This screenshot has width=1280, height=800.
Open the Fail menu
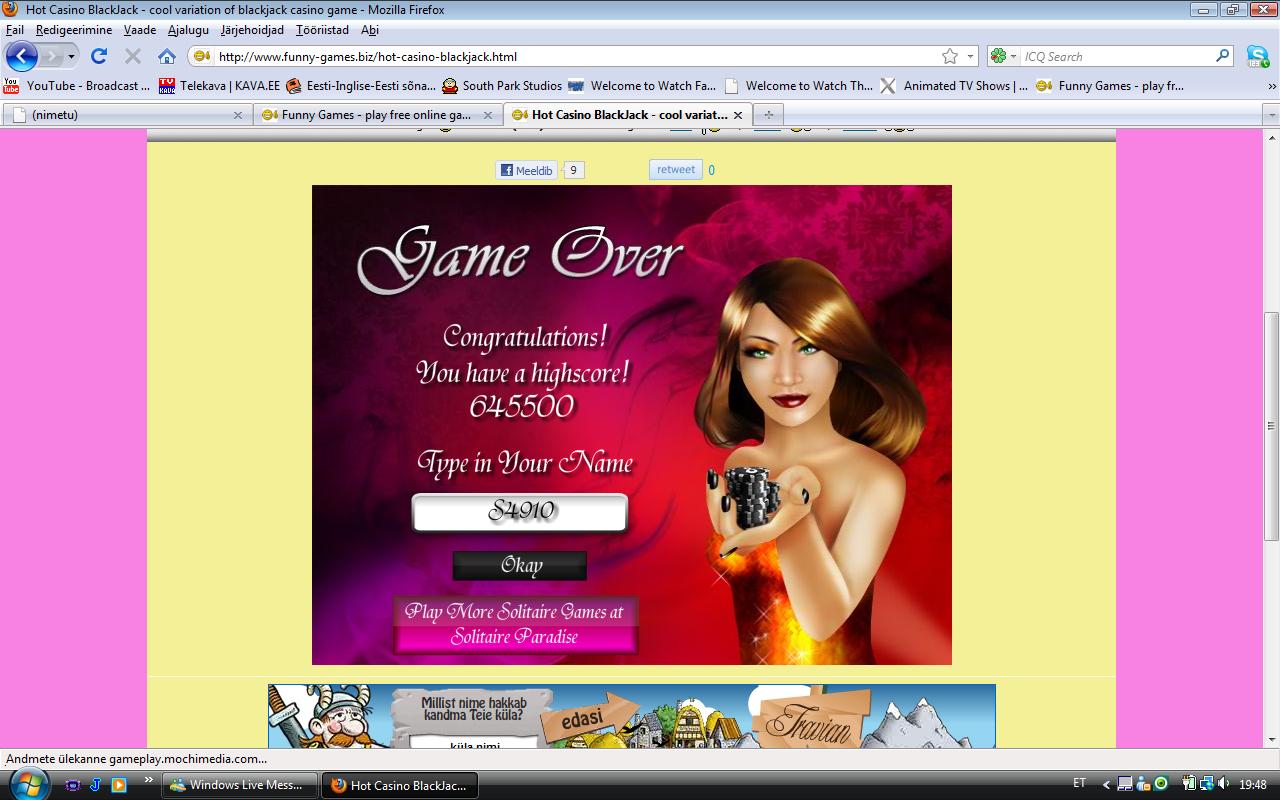[x=15, y=30]
